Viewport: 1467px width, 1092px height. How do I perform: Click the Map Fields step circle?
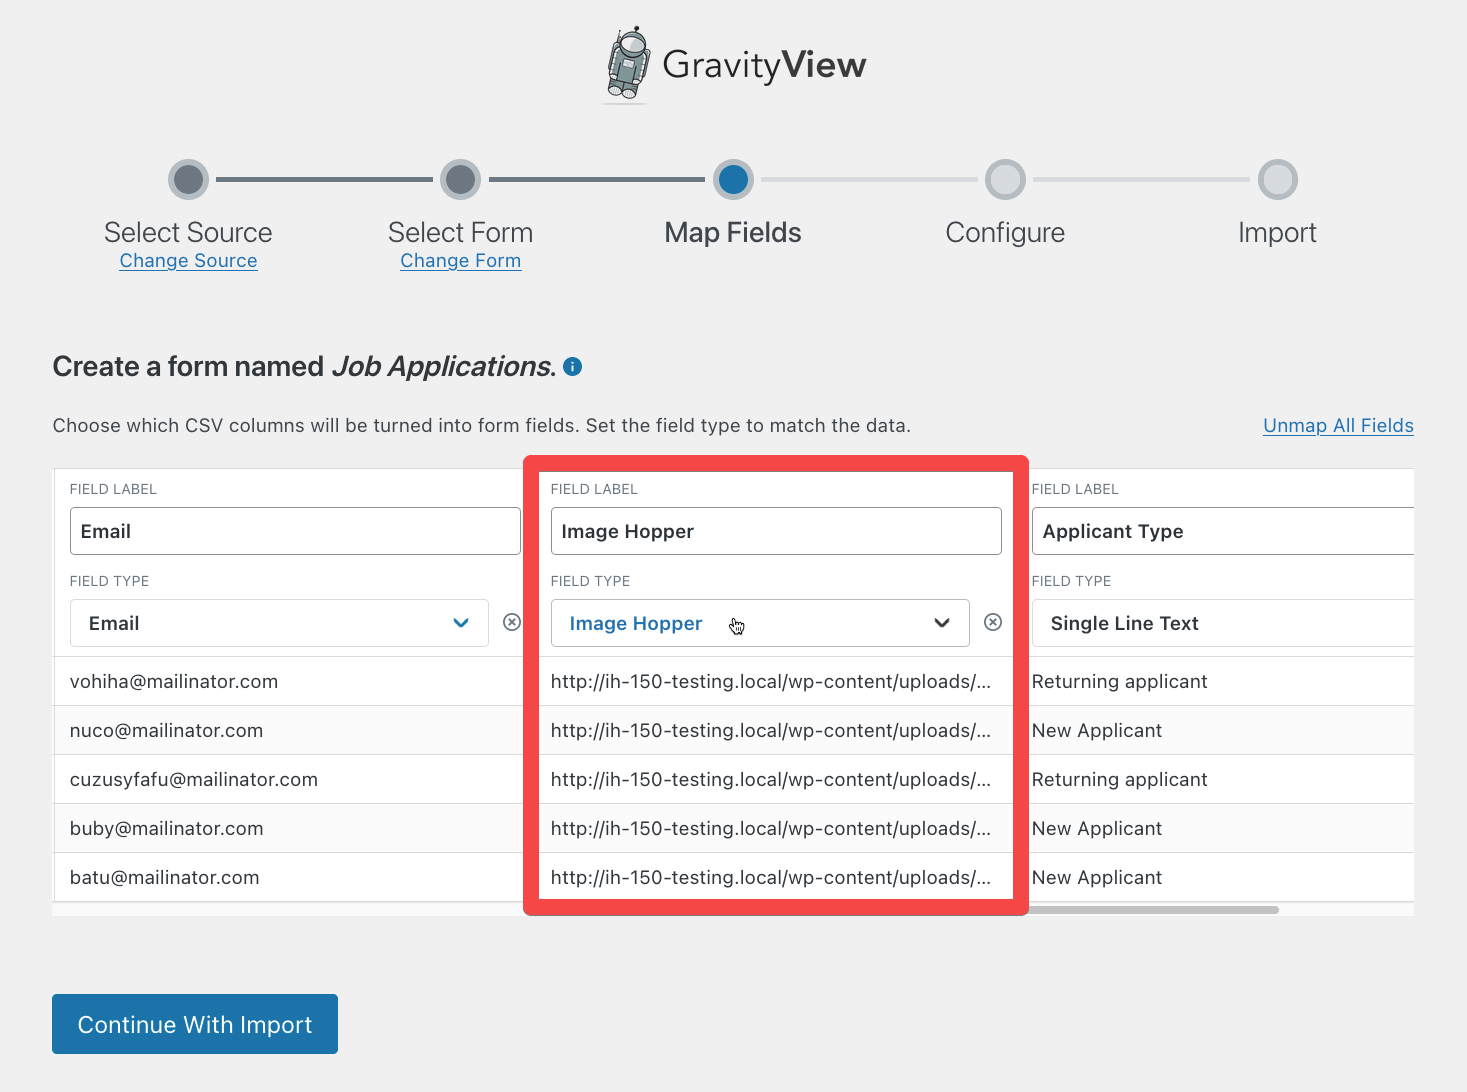click(733, 180)
